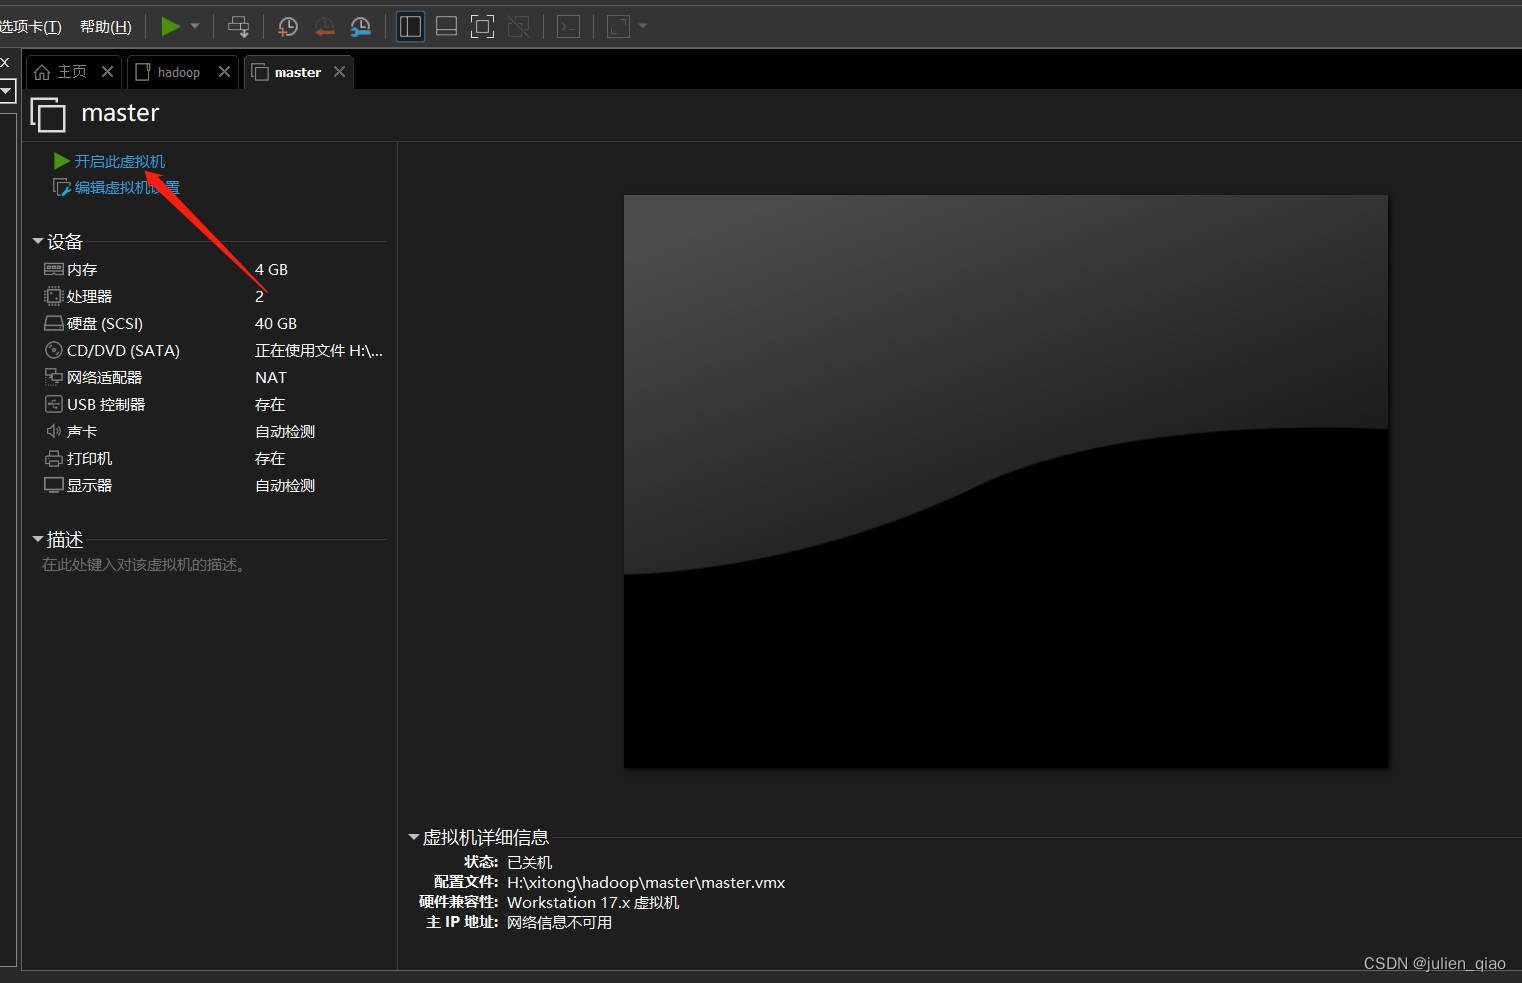1522x983 pixels.
Task: Click Send Ctrl+Alt+Del toolbar icon
Action: click(x=238, y=26)
